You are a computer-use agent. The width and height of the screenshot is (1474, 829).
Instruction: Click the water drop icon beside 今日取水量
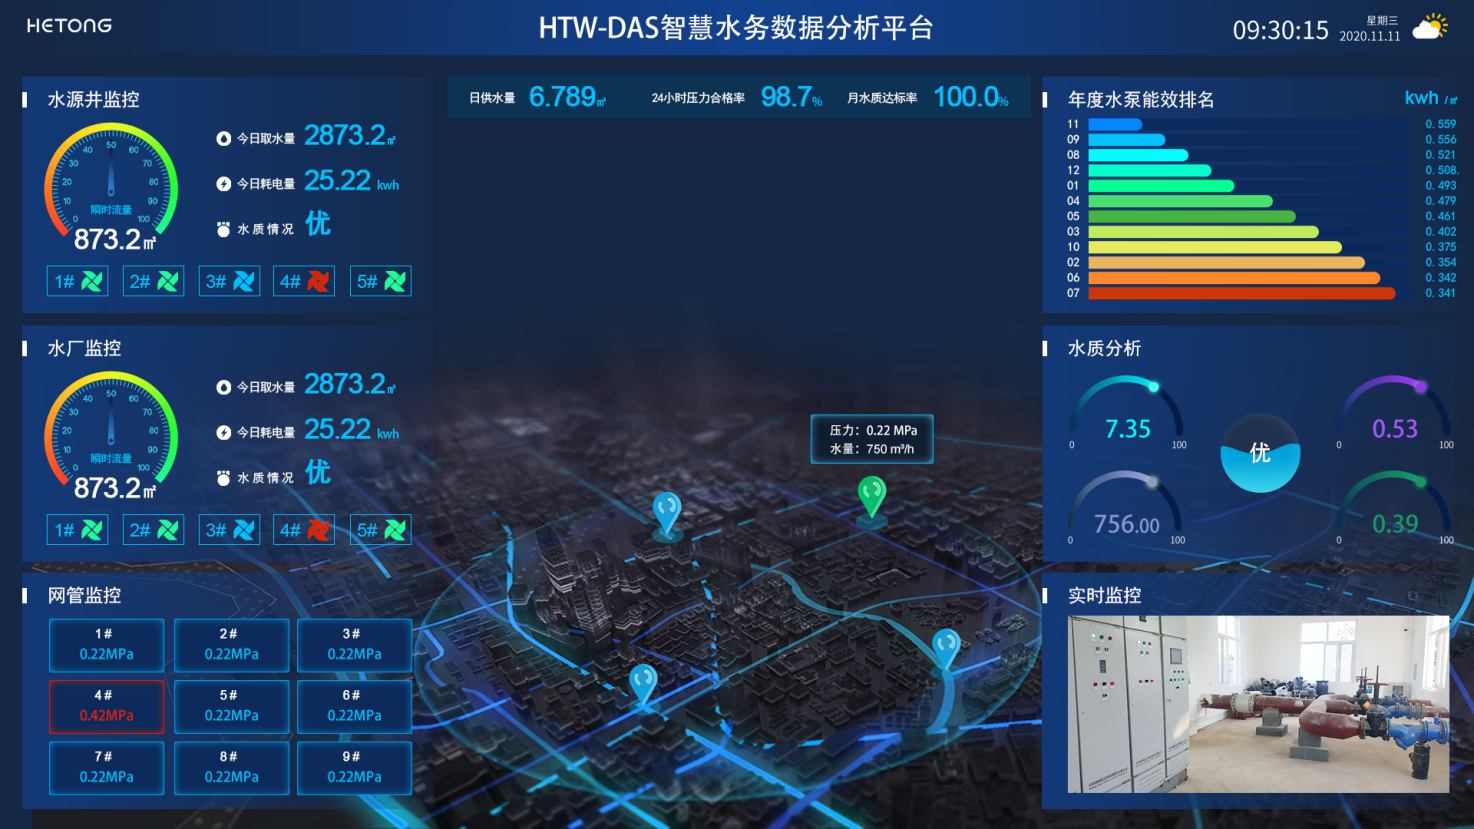[224, 137]
